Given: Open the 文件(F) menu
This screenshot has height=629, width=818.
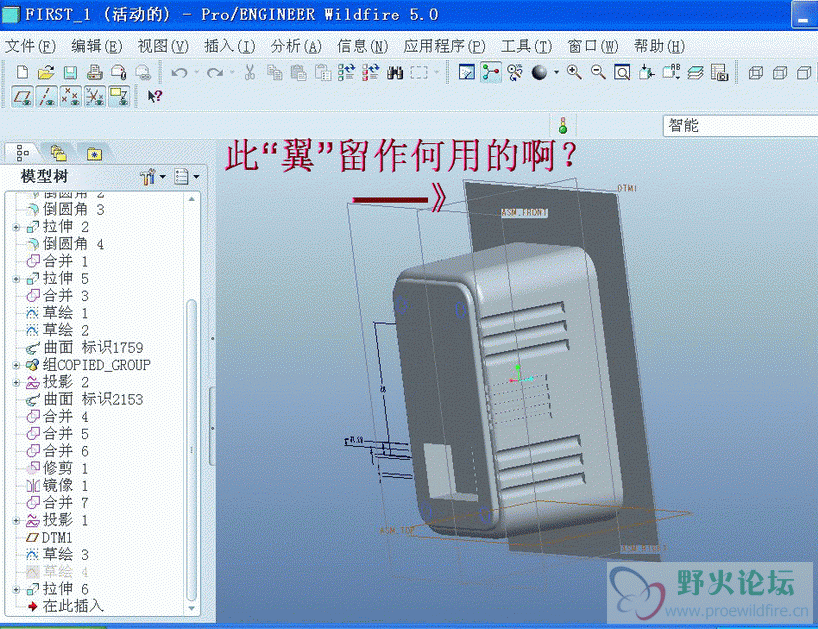Looking at the screenshot, I should pos(30,46).
